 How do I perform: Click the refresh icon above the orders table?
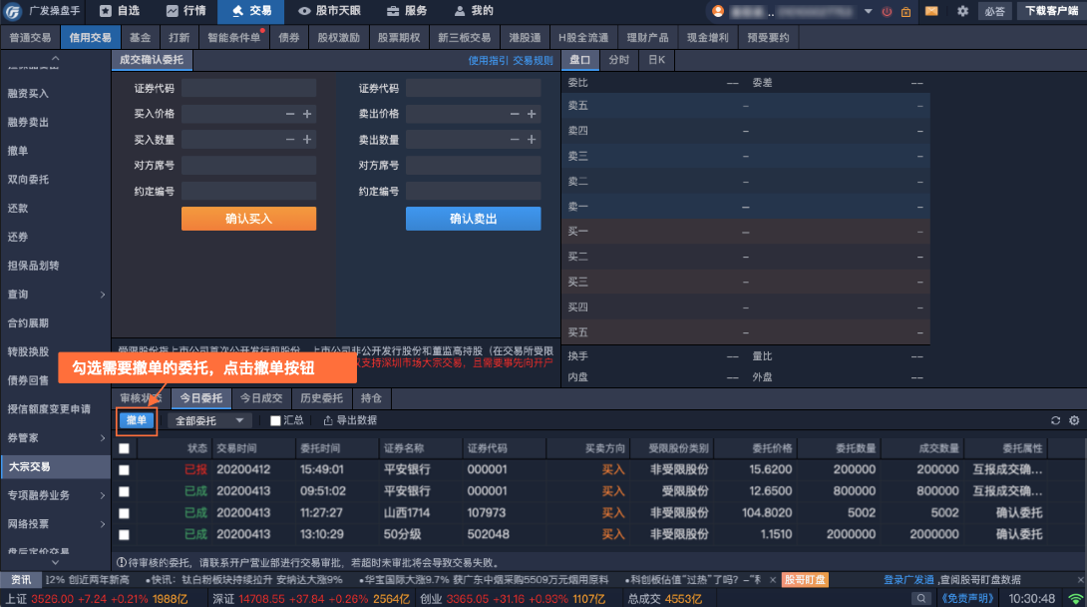pos(1055,420)
